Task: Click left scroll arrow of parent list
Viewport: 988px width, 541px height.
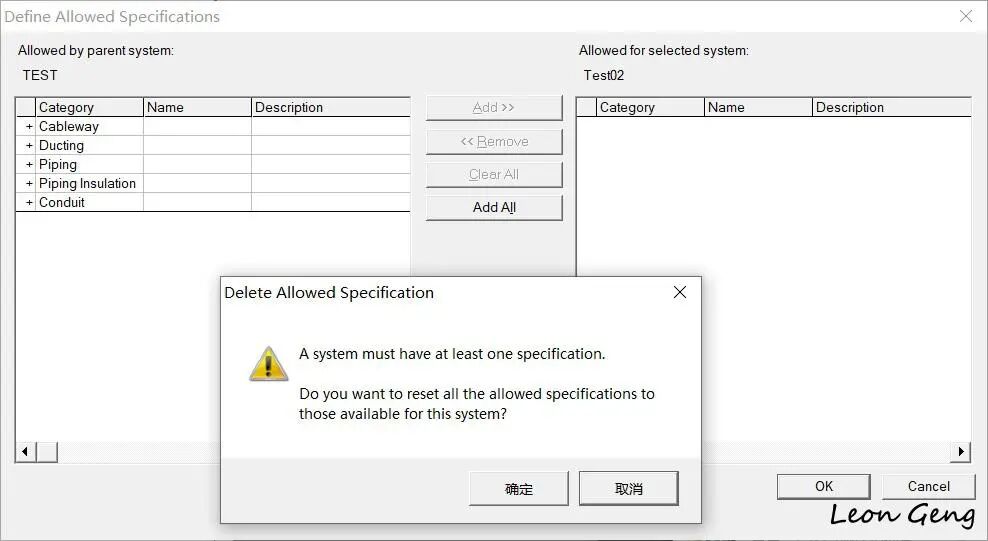Action: (25, 452)
